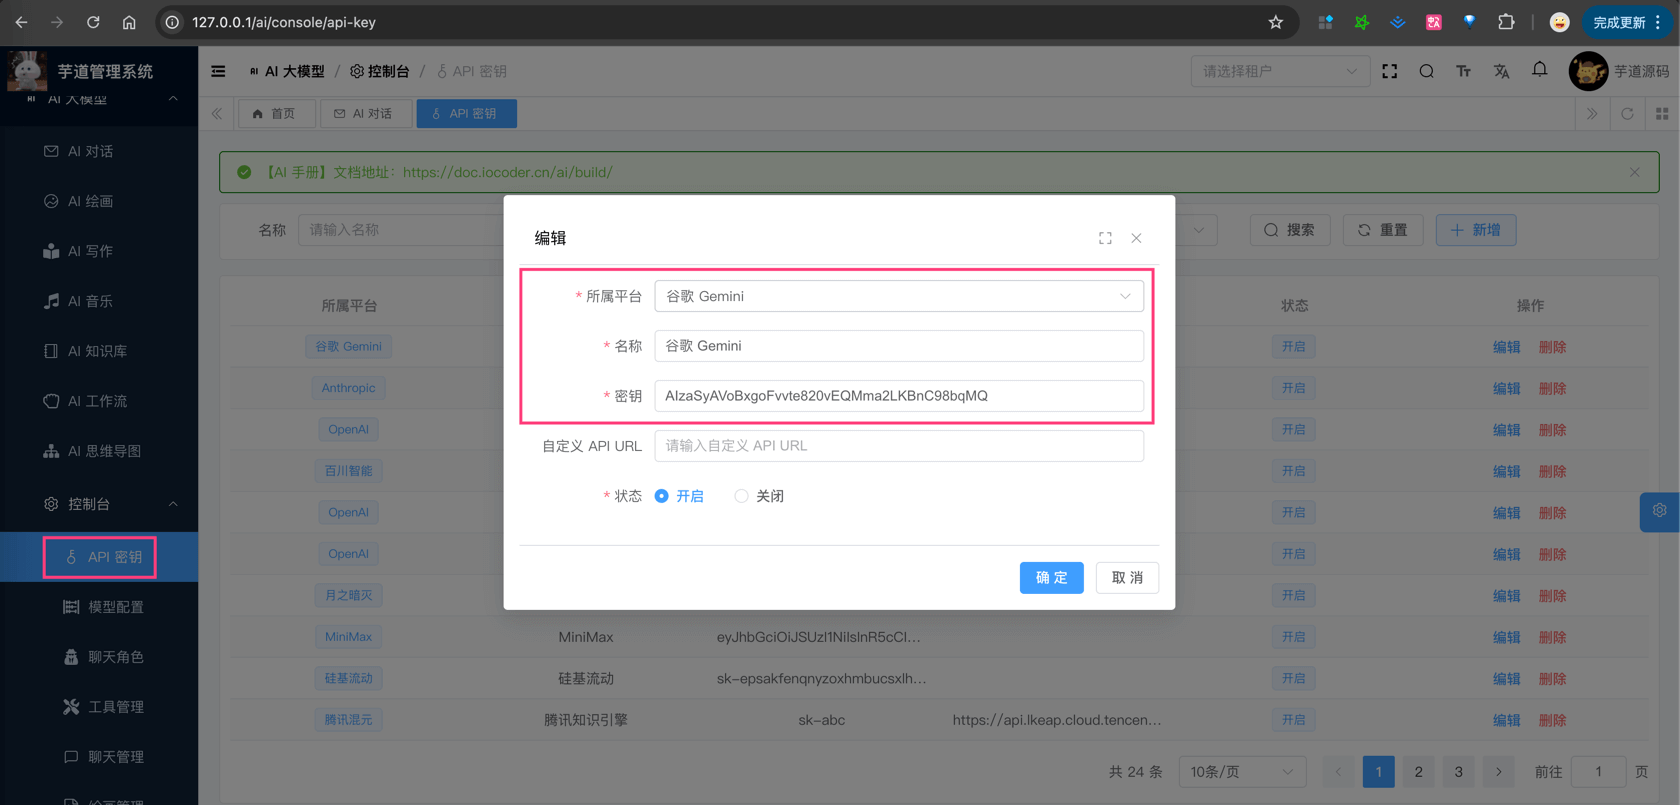The width and height of the screenshot is (1680, 805).
Task: Select the 开启 status radio button
Action: (x=662, y=496)
